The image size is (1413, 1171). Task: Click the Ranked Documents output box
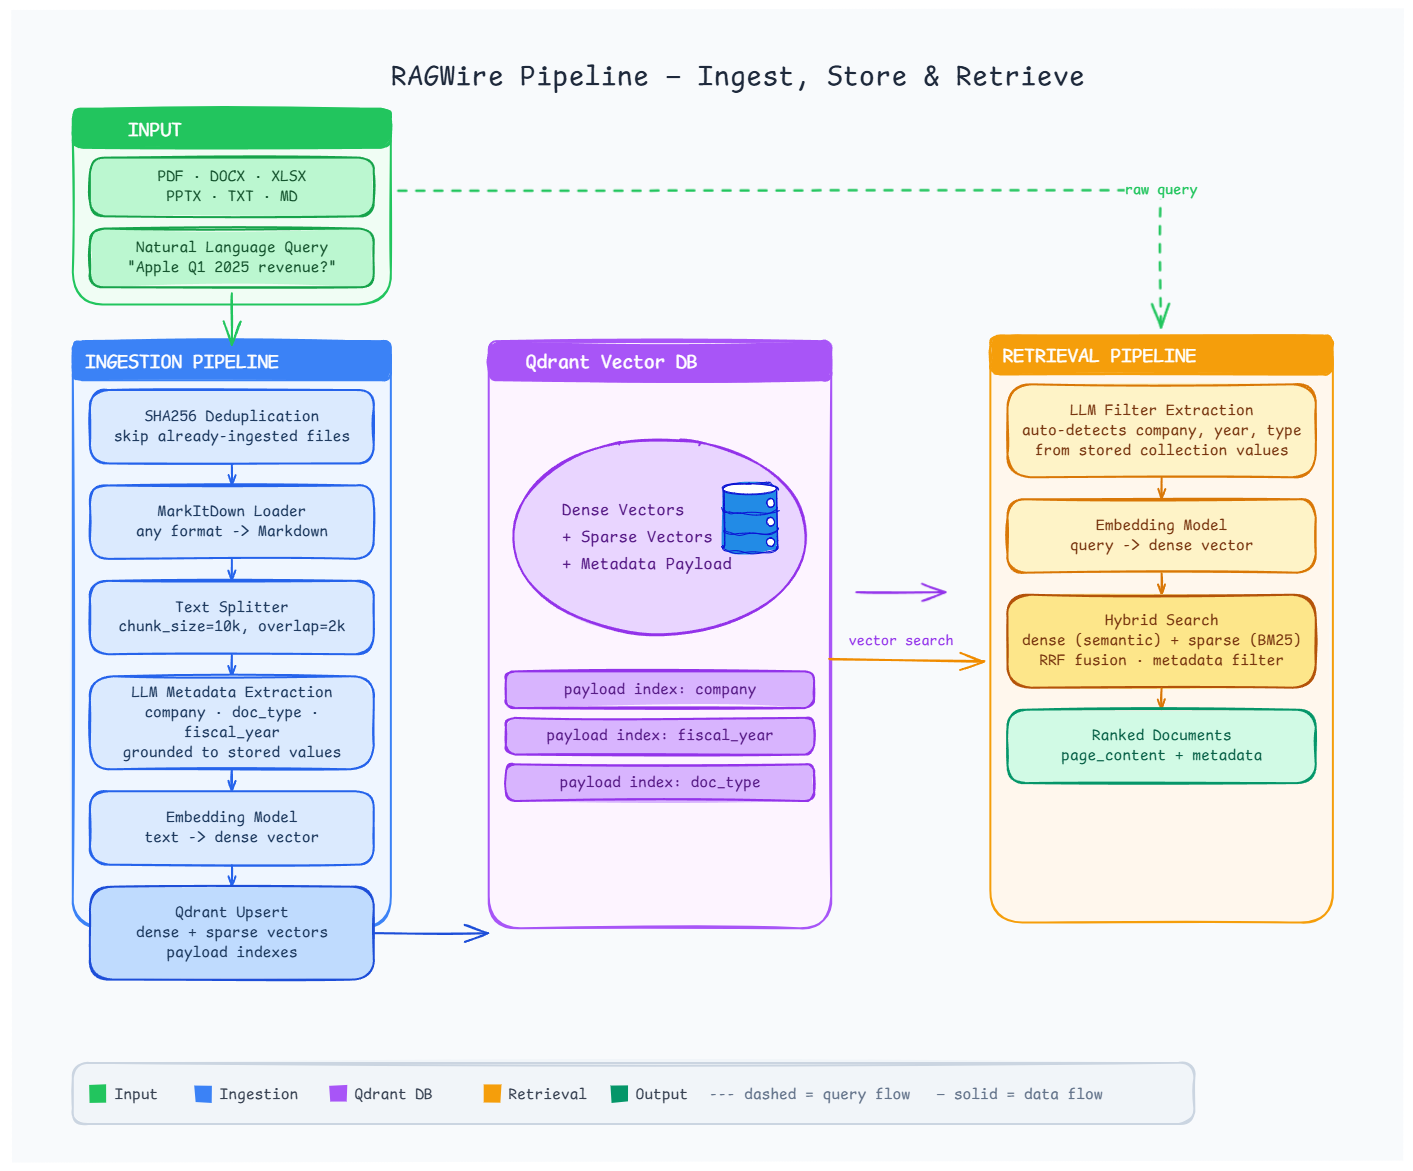click(1161, 746)
